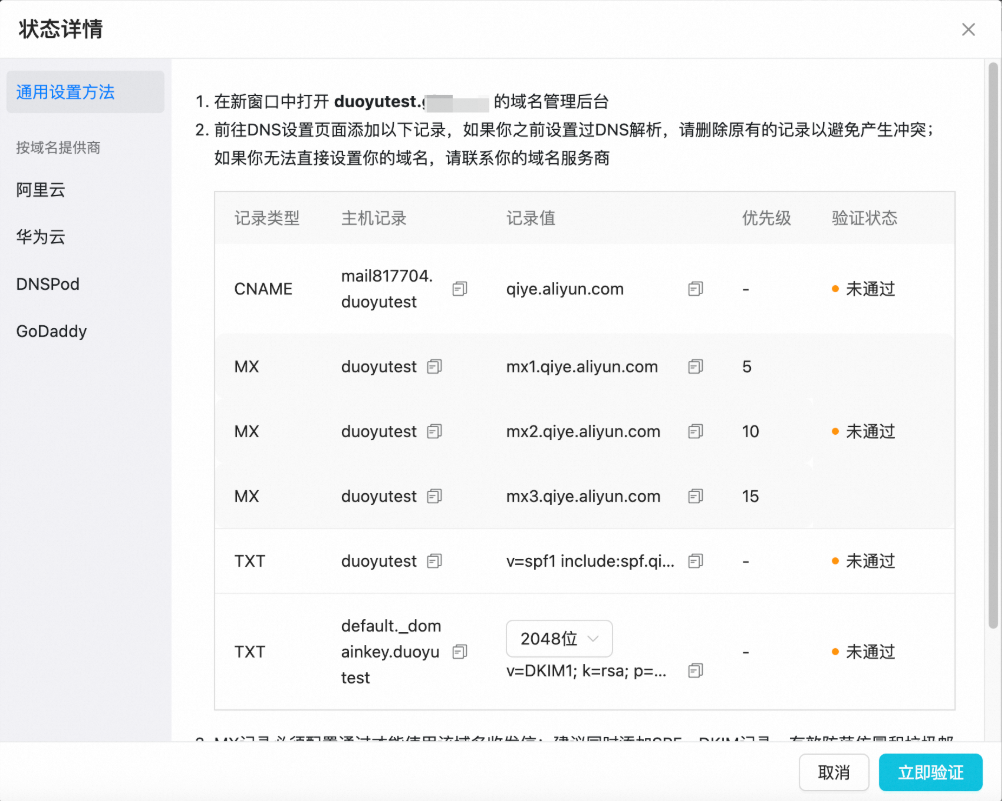The width and height of the screenshot is (1002, 801).
Task: Click the dialog's vertical scrollbar
Action: tap(992, 345)
